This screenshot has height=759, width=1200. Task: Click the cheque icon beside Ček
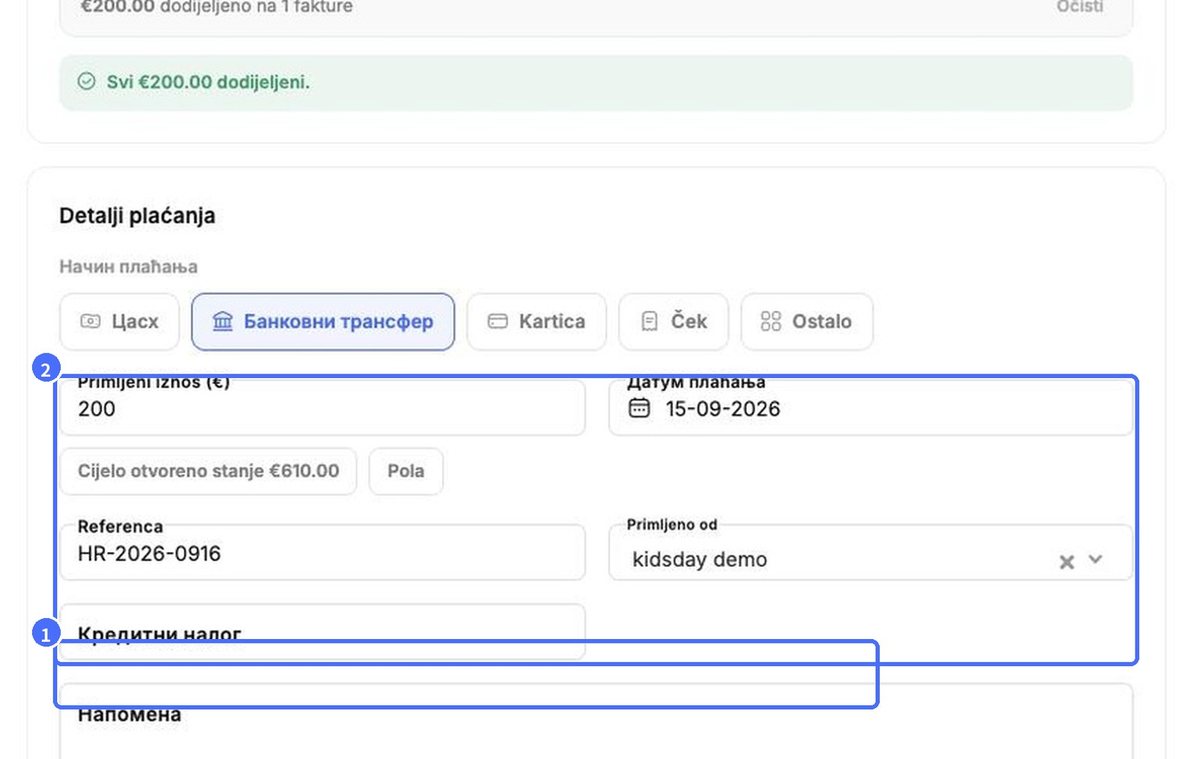click(650, 322)
